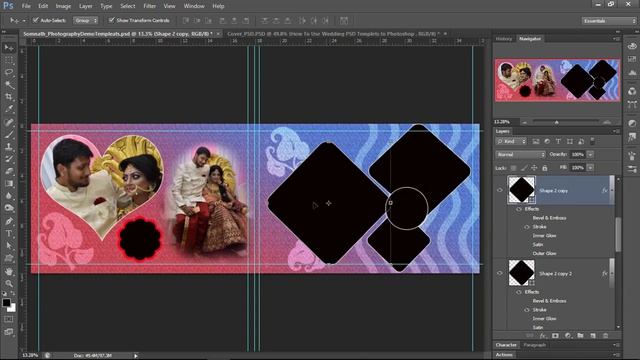This screenshot has width=640, height=360.
Task: Select the Horizontal Type tool
Action: (9, 233)
